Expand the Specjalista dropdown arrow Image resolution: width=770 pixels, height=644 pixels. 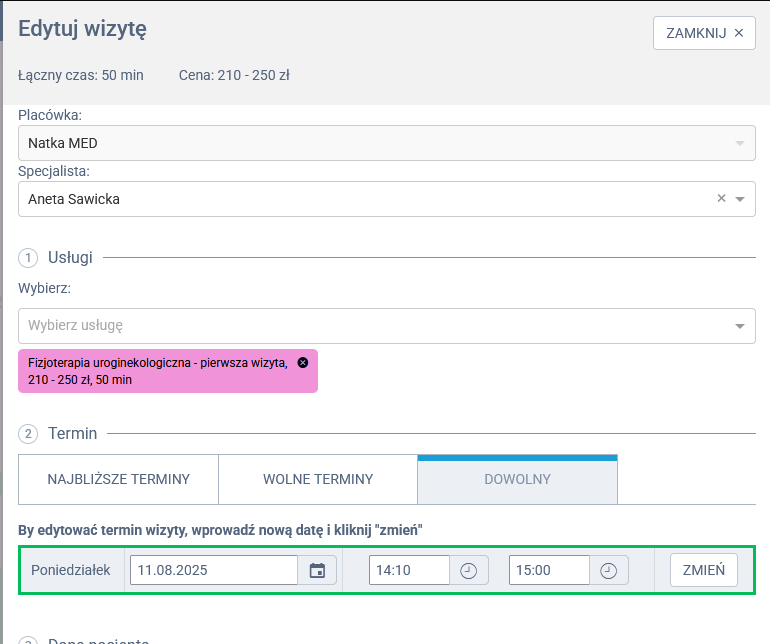click(740, 199)
